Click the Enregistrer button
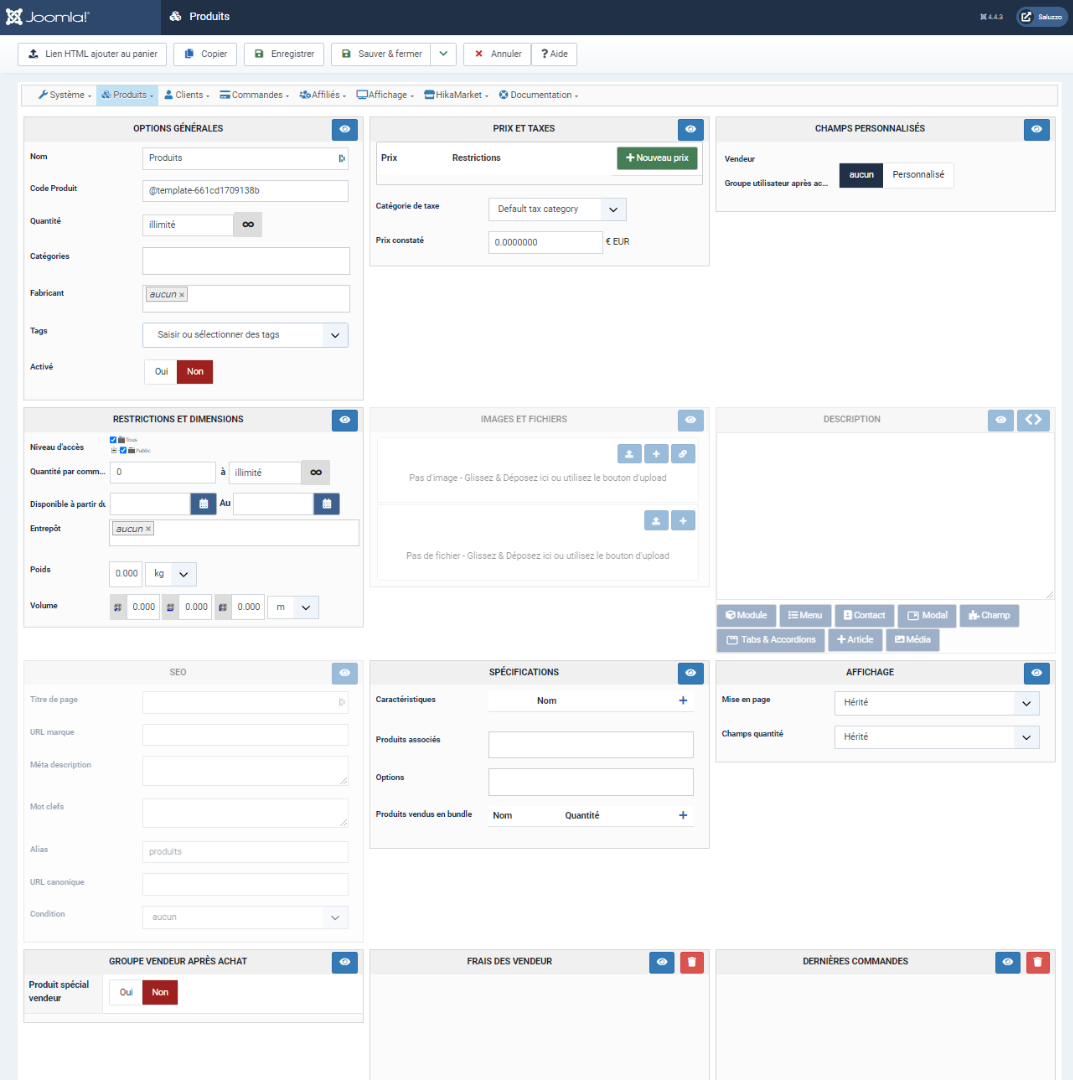Image resolution: width=1073 pixels, height=1080 pixels. [x=284, y=54]
